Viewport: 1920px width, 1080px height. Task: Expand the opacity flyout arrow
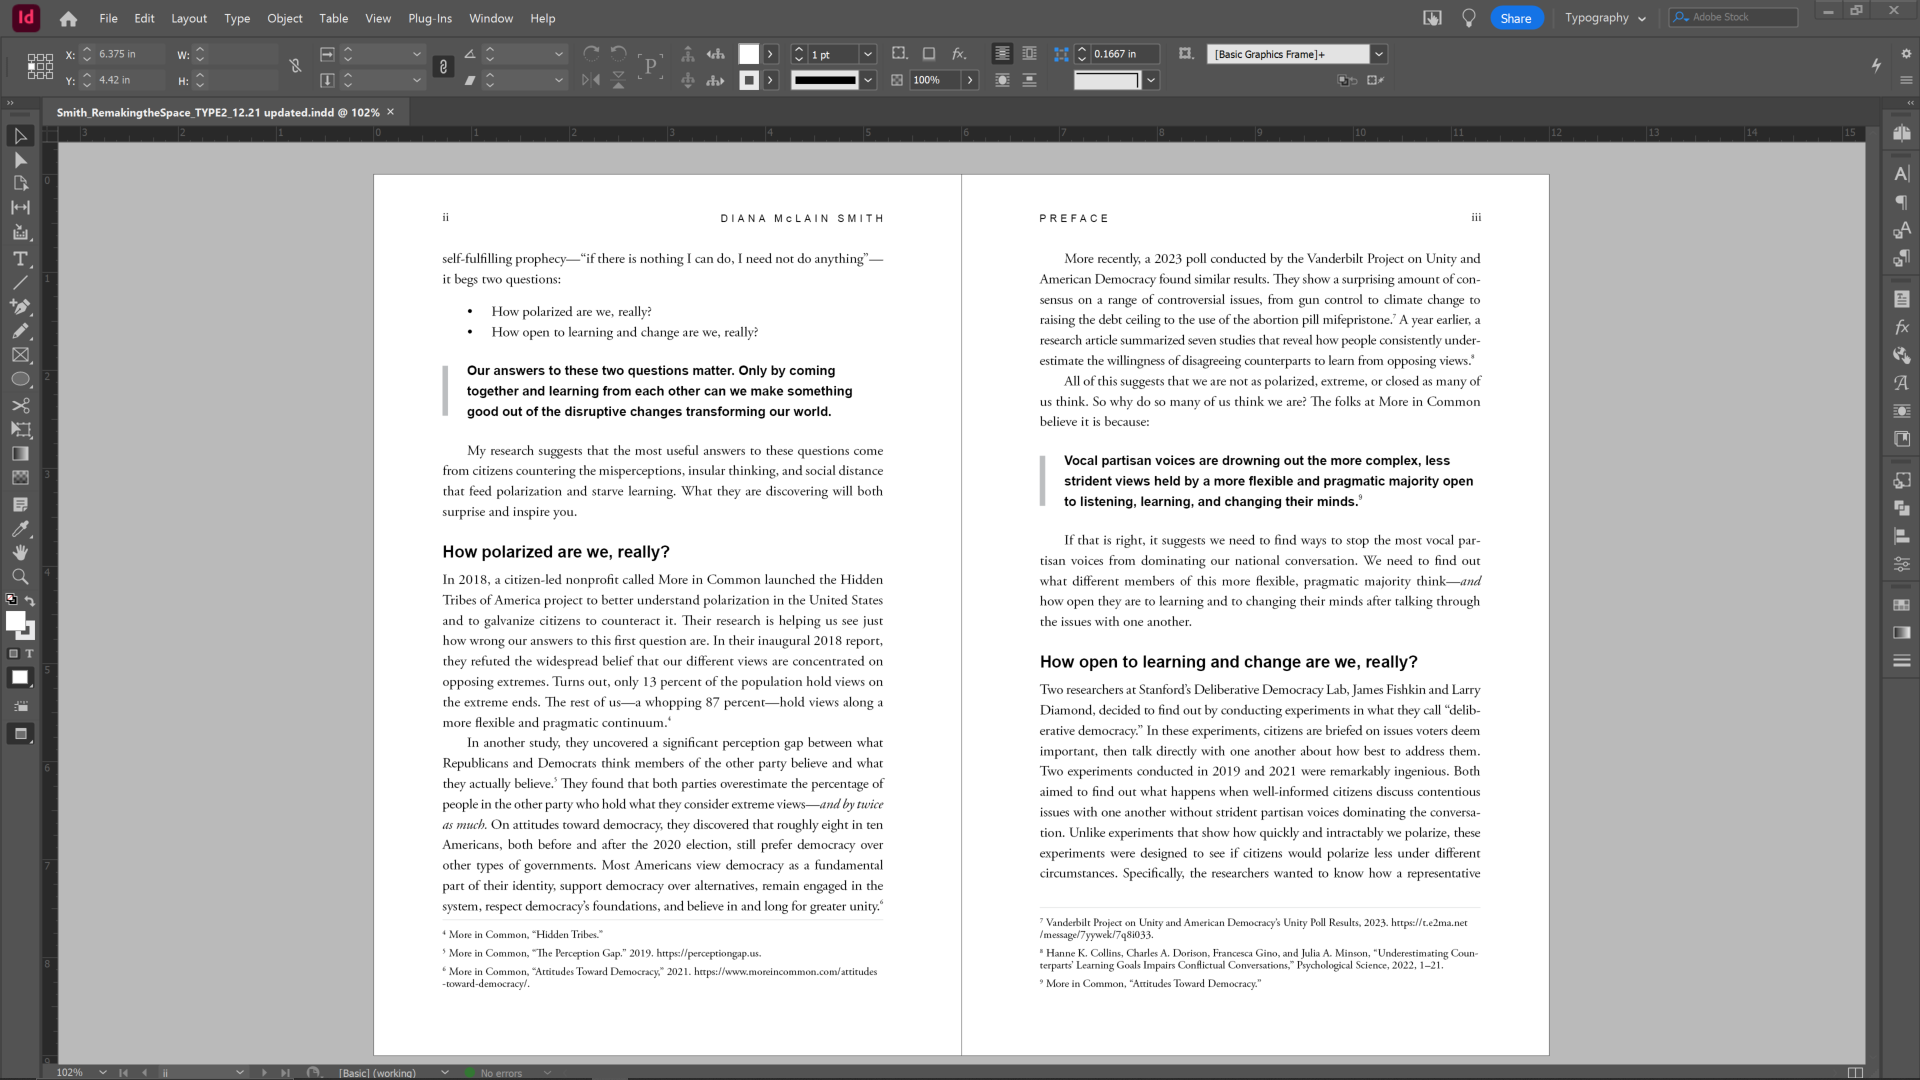pyautogui.click(x=970, y=80)
